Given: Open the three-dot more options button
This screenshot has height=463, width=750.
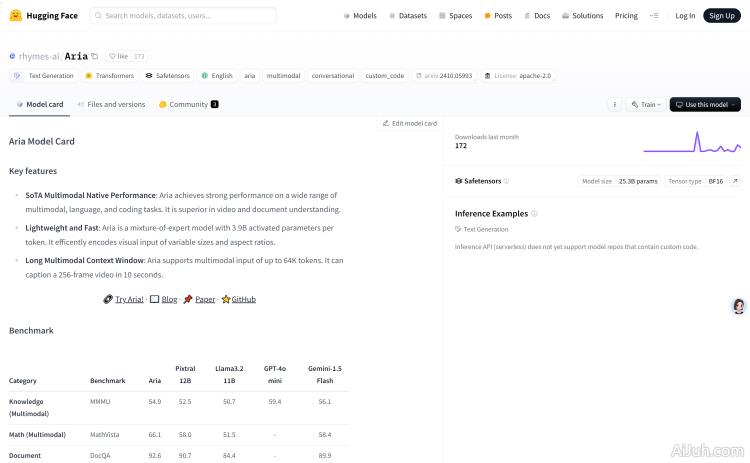Looking at the screenshot, I should pos(615,104).
